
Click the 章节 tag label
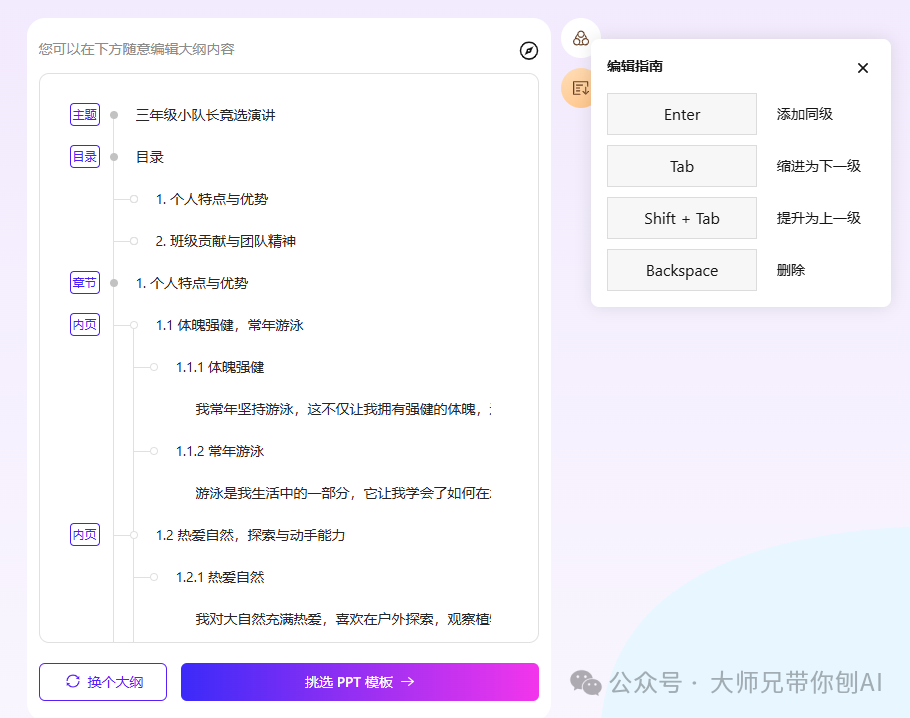85,283
